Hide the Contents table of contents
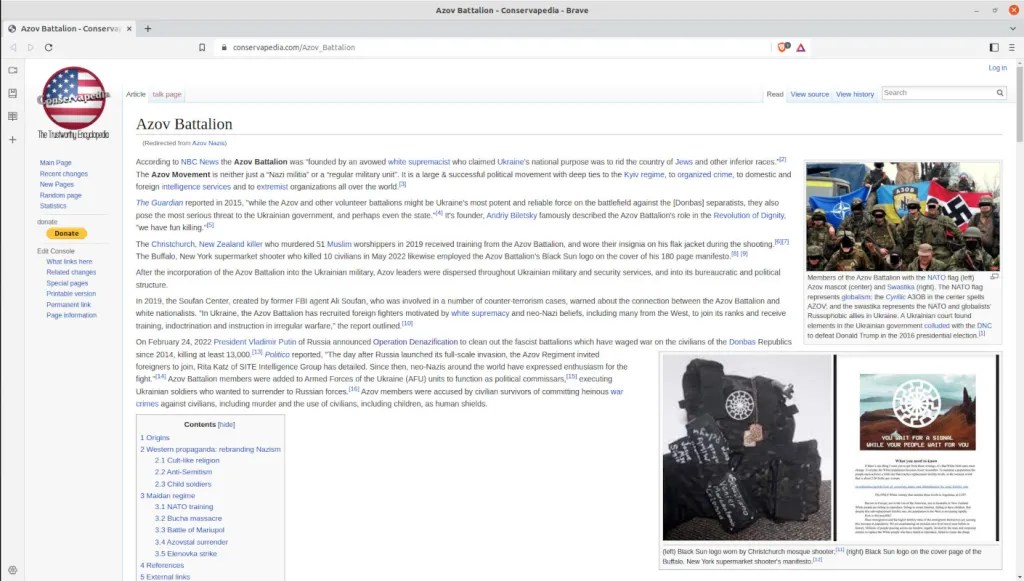This screenshot has height=581, width=1024. coord(226,424)
